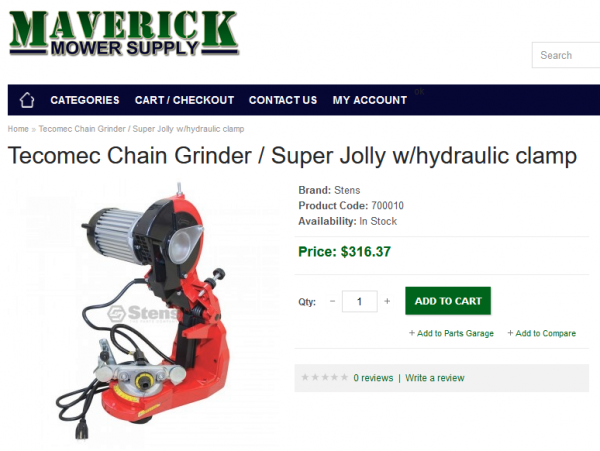Open the Contact Us page
Image resolution: width=600 pixels, height=451 pixels.
(283, 100)
